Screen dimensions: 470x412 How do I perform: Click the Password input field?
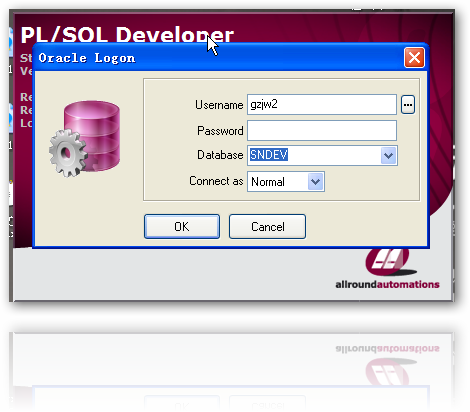pyautogui.click(x=322, y=130)
